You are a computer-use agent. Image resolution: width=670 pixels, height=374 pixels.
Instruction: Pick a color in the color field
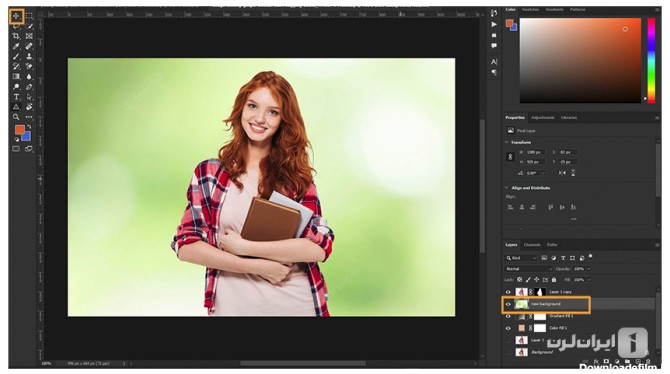pyautogui.click(x=580, y=61)
